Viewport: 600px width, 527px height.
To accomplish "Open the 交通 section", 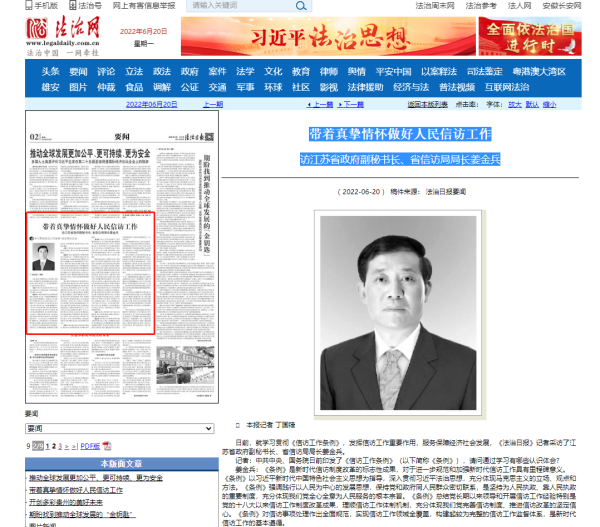I will [x=217, y=87].
